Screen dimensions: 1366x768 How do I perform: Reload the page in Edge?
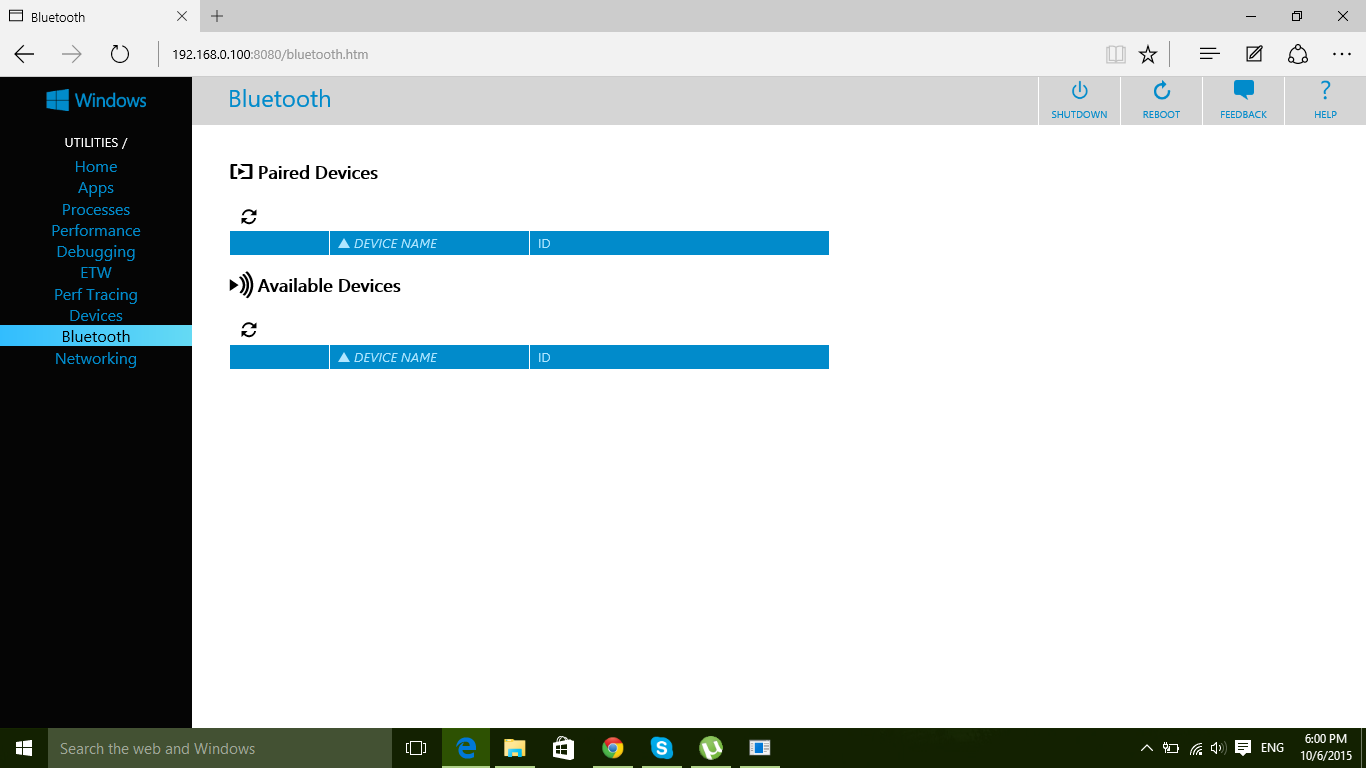click(x=120, y=54)
